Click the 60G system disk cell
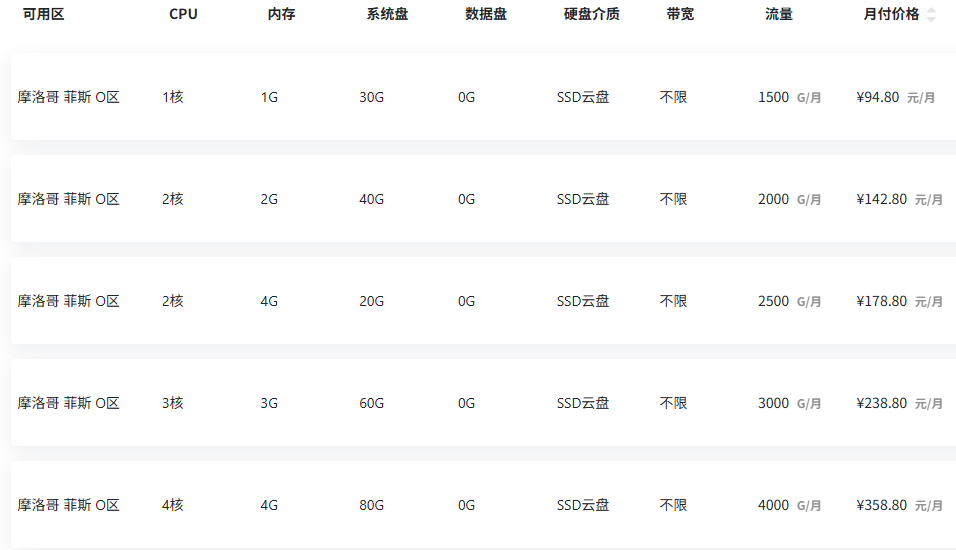 pos(371,403)
